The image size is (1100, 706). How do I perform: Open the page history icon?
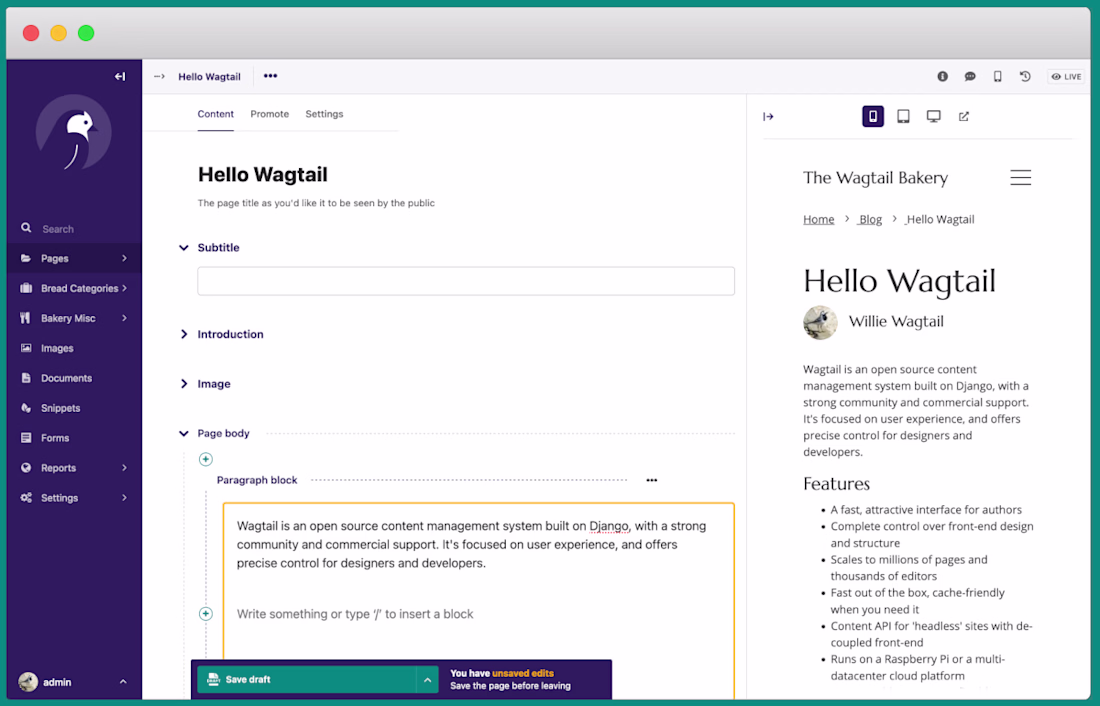click(1025, 76)
